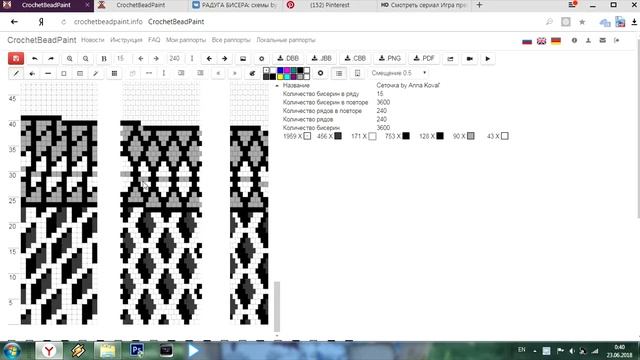Toggle the grid select tool
The height and width of the screenshot is (360, 640).
(114, 73)
